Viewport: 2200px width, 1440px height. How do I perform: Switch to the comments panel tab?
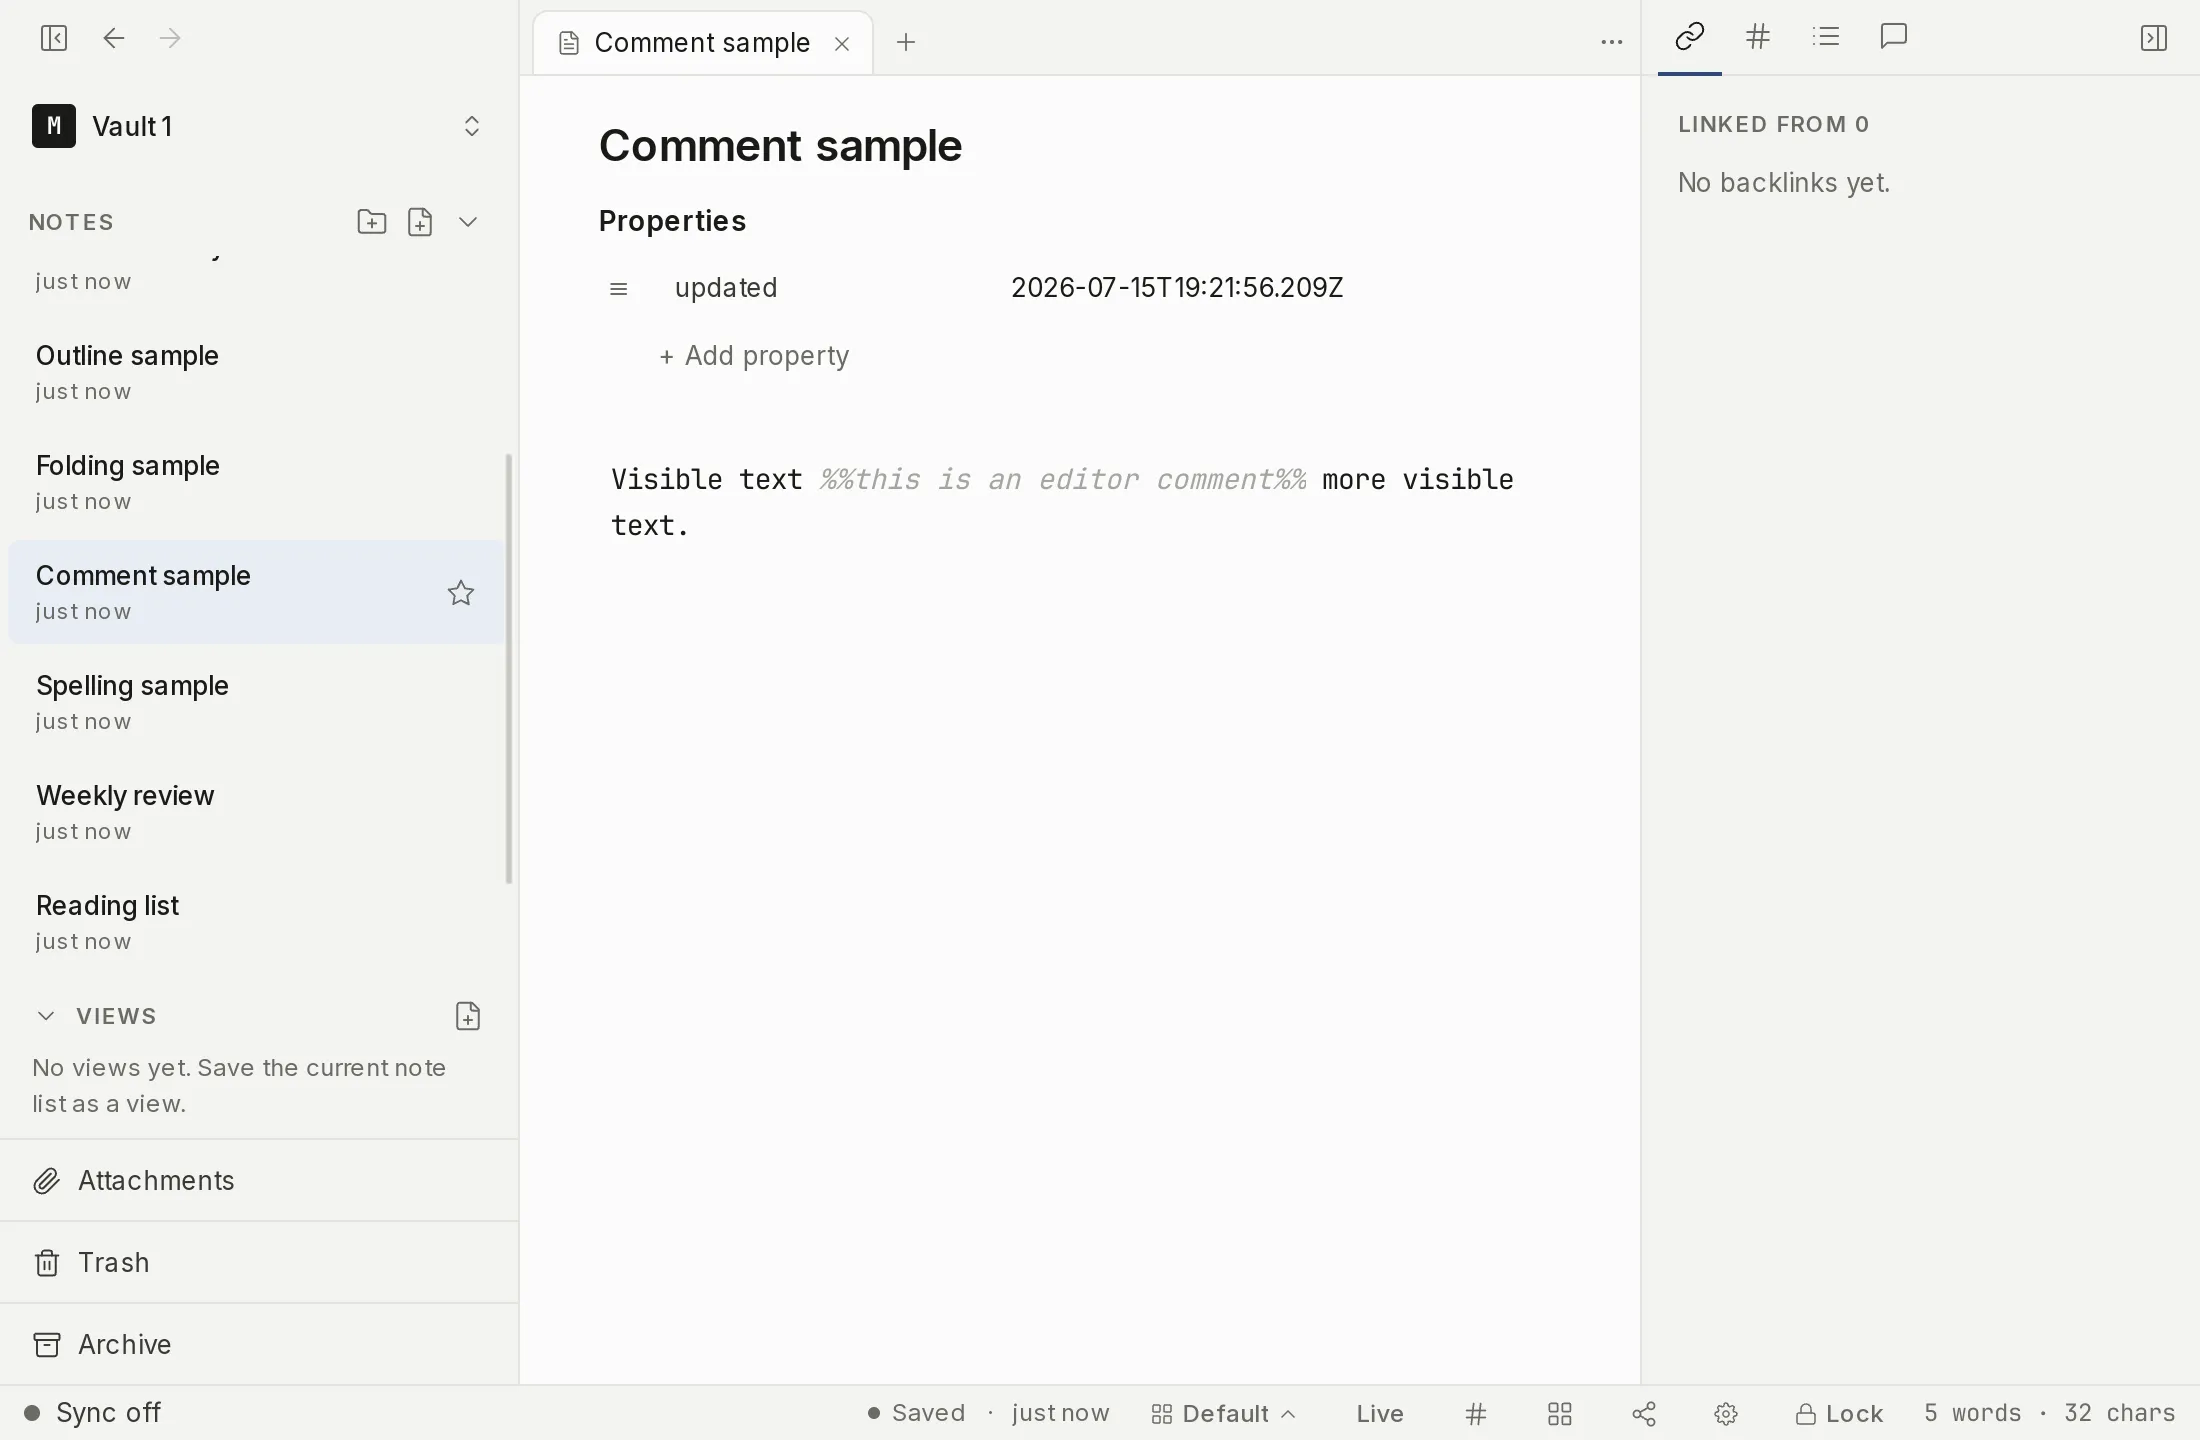coord(1894,37)
